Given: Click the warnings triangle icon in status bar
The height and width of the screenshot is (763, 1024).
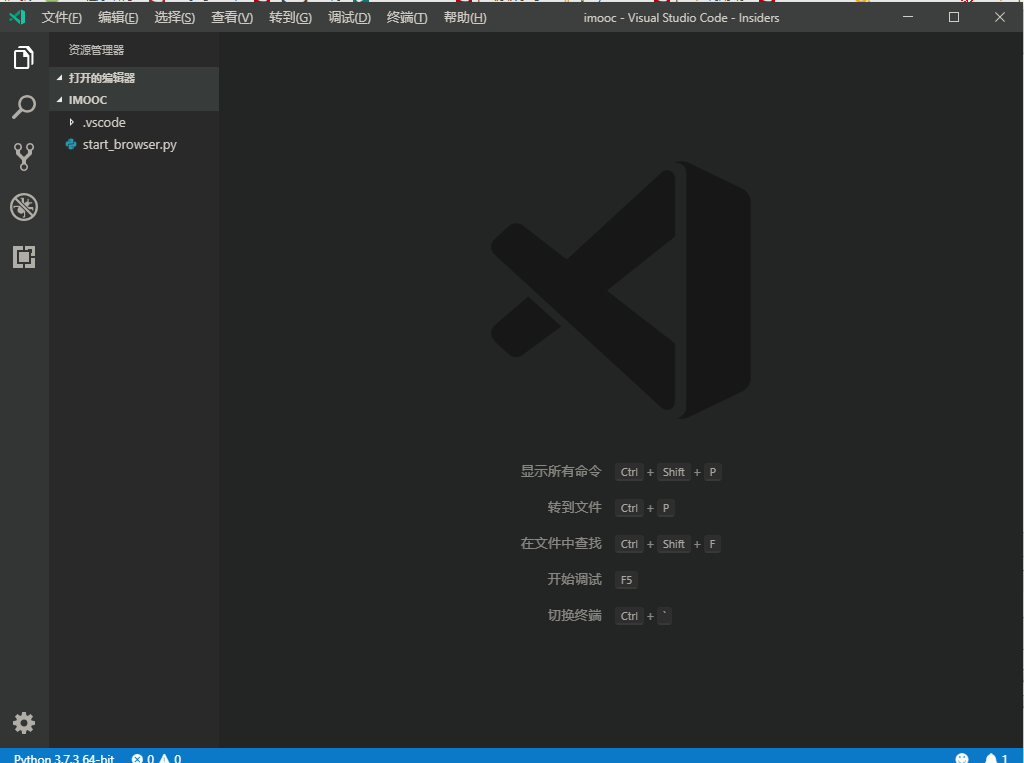Looking at the screenshot, I should pyautogui.click(x=164, y=758).
